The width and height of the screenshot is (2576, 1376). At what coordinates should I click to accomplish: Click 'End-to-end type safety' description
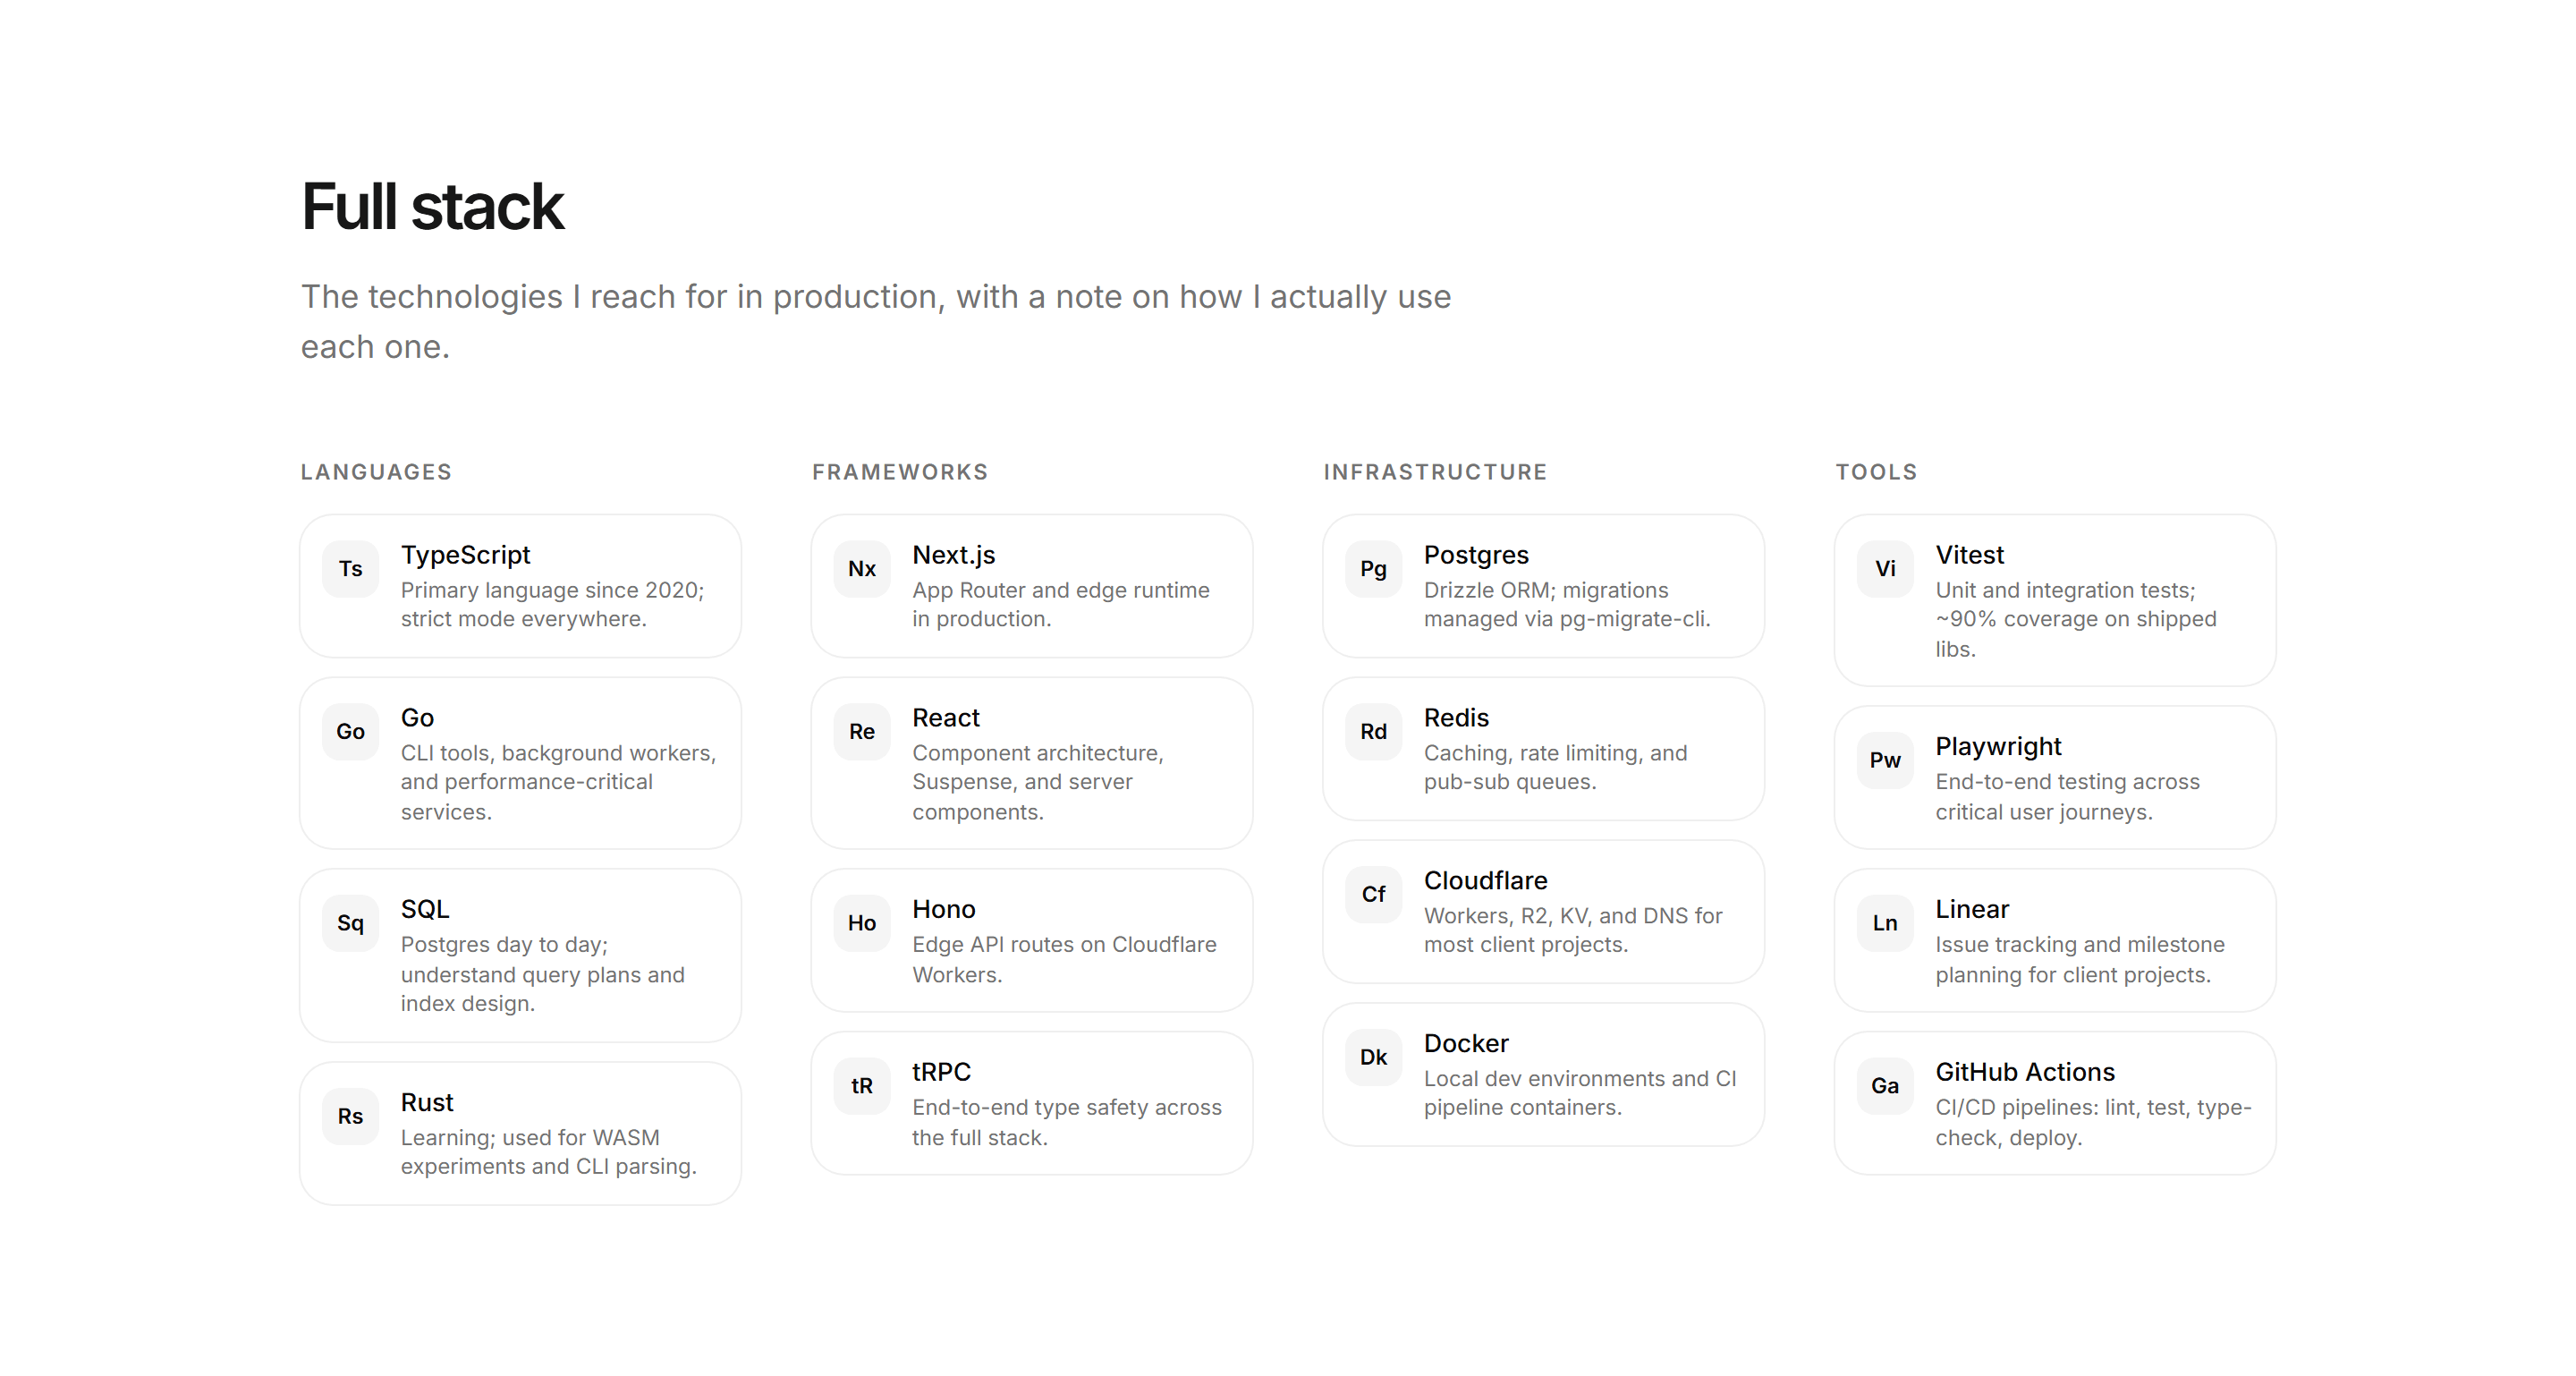1067,1123
